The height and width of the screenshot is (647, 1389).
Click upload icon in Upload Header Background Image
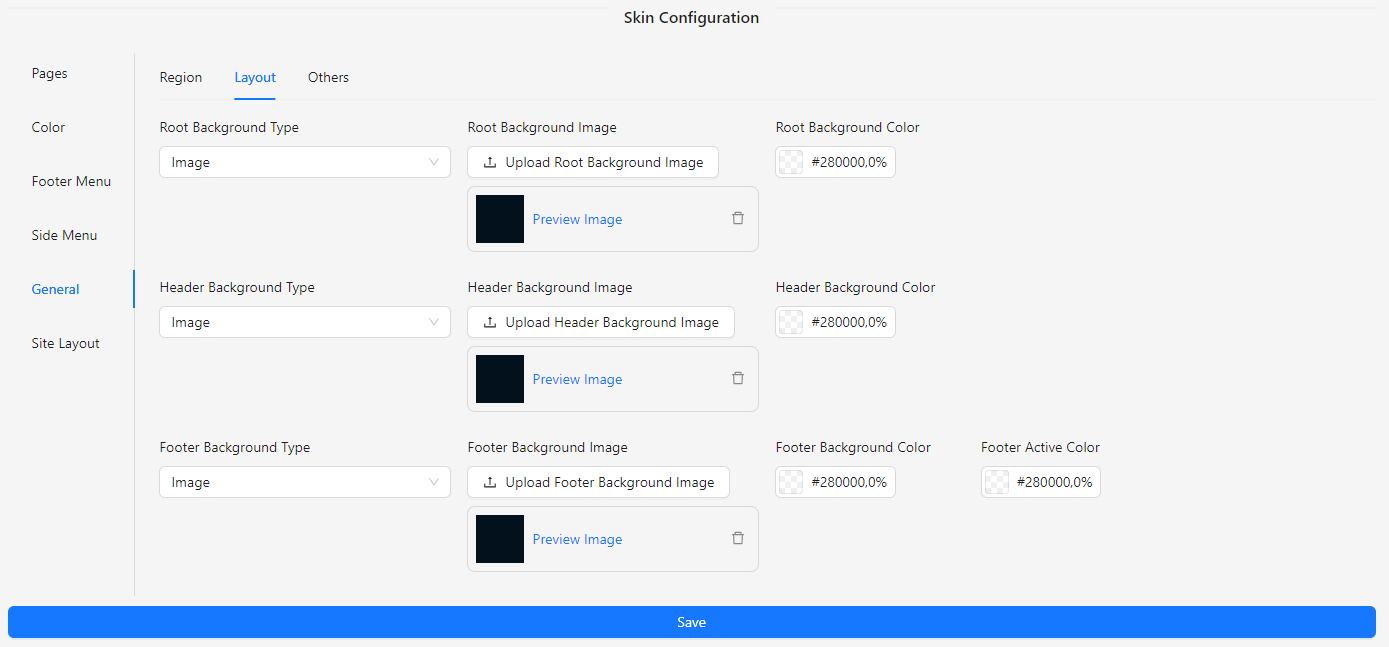(x=490, y=323)
